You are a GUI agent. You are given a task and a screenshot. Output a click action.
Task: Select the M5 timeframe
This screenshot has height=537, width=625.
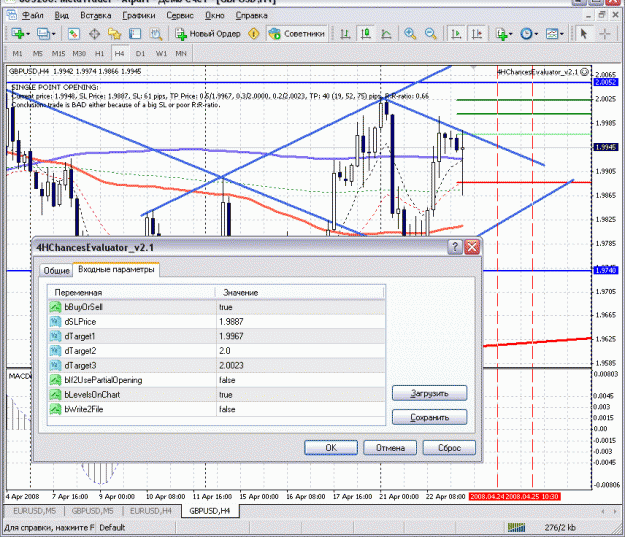pyautogui.click(x=38, y=53)
